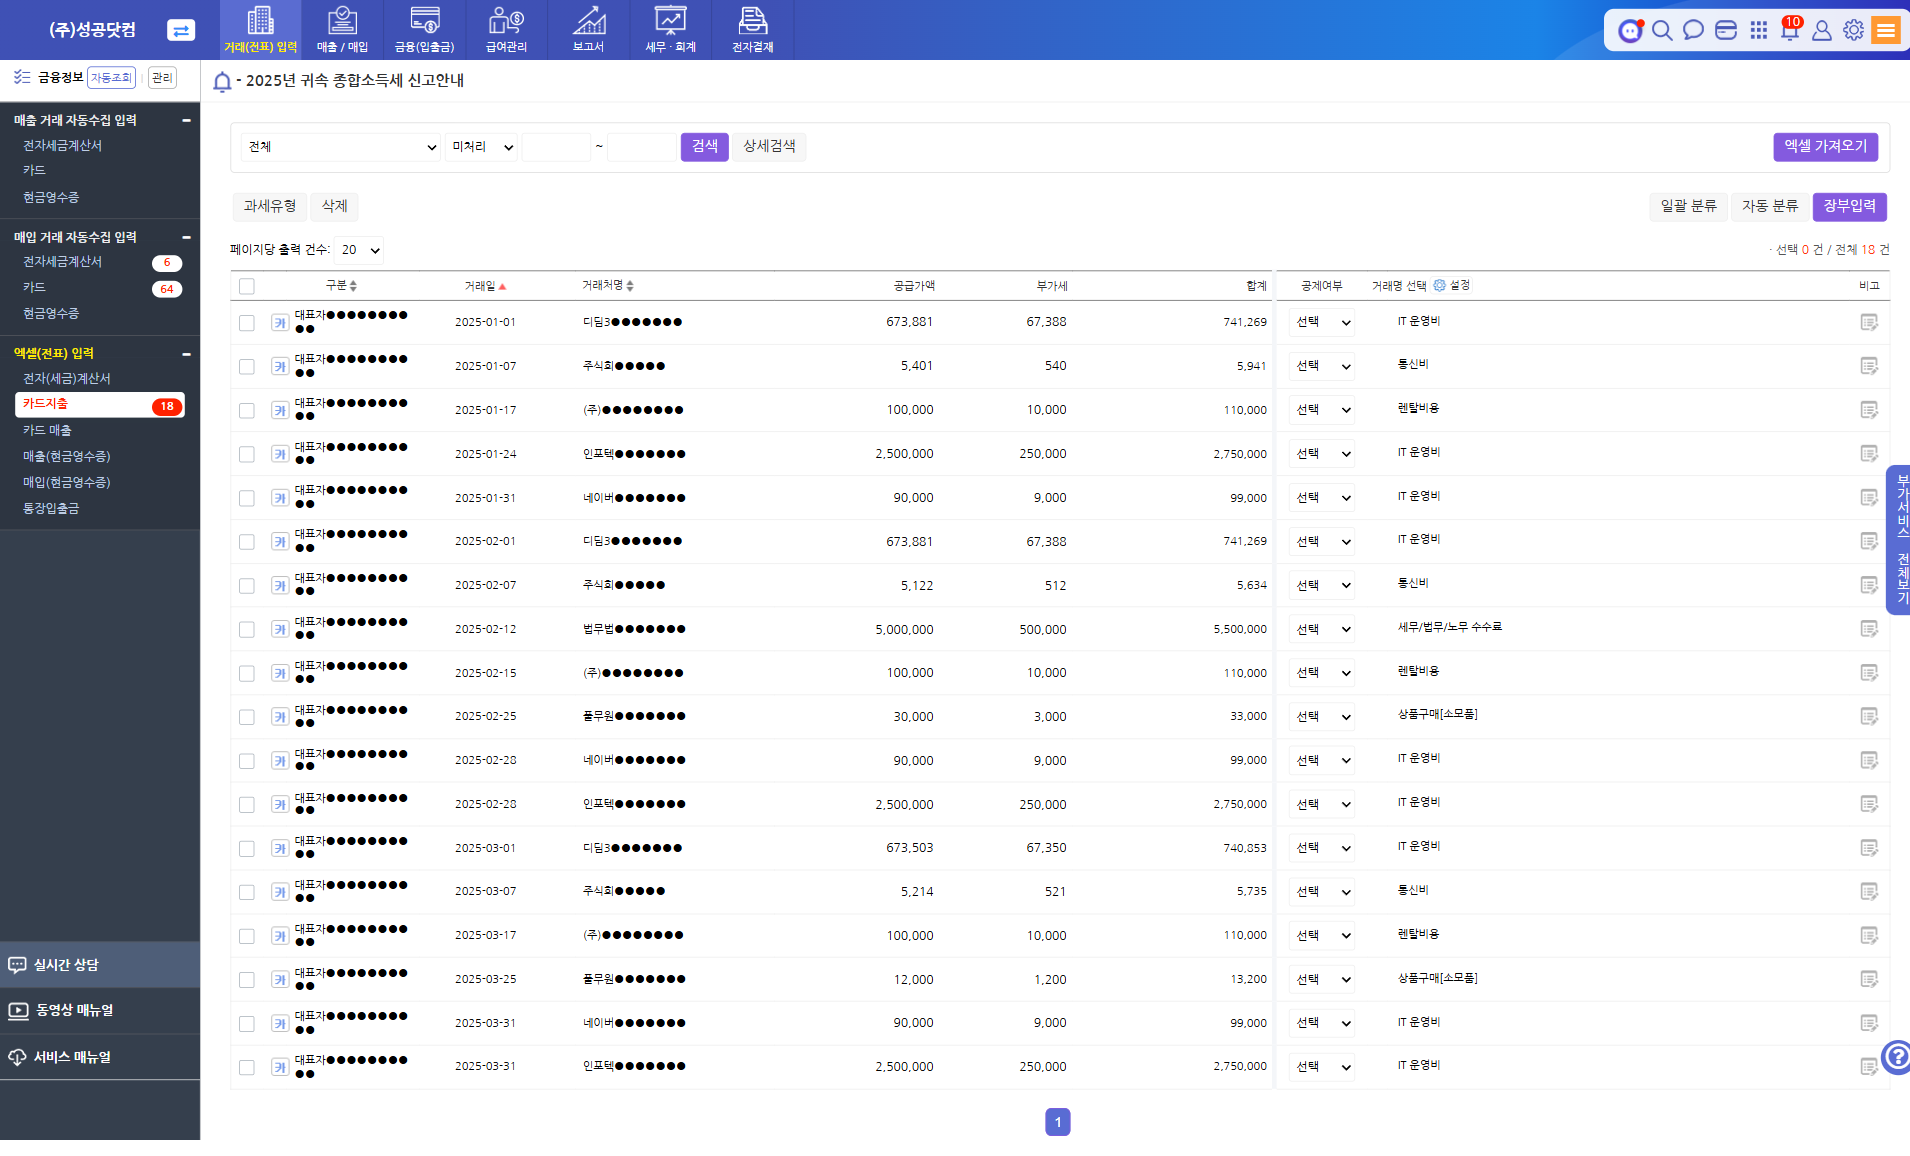Click the 장부입력 button

click(1849, 206)
